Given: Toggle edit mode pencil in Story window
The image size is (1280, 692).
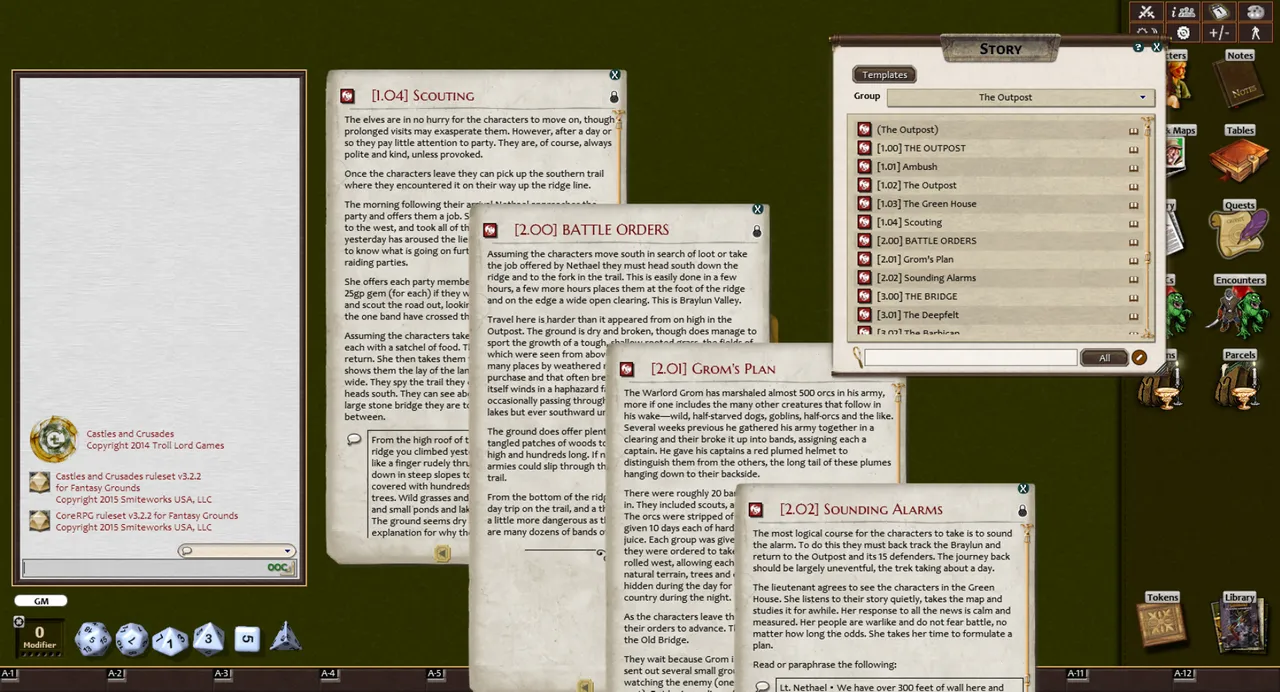Looking at the screenshot, I should pos(1139,357).
